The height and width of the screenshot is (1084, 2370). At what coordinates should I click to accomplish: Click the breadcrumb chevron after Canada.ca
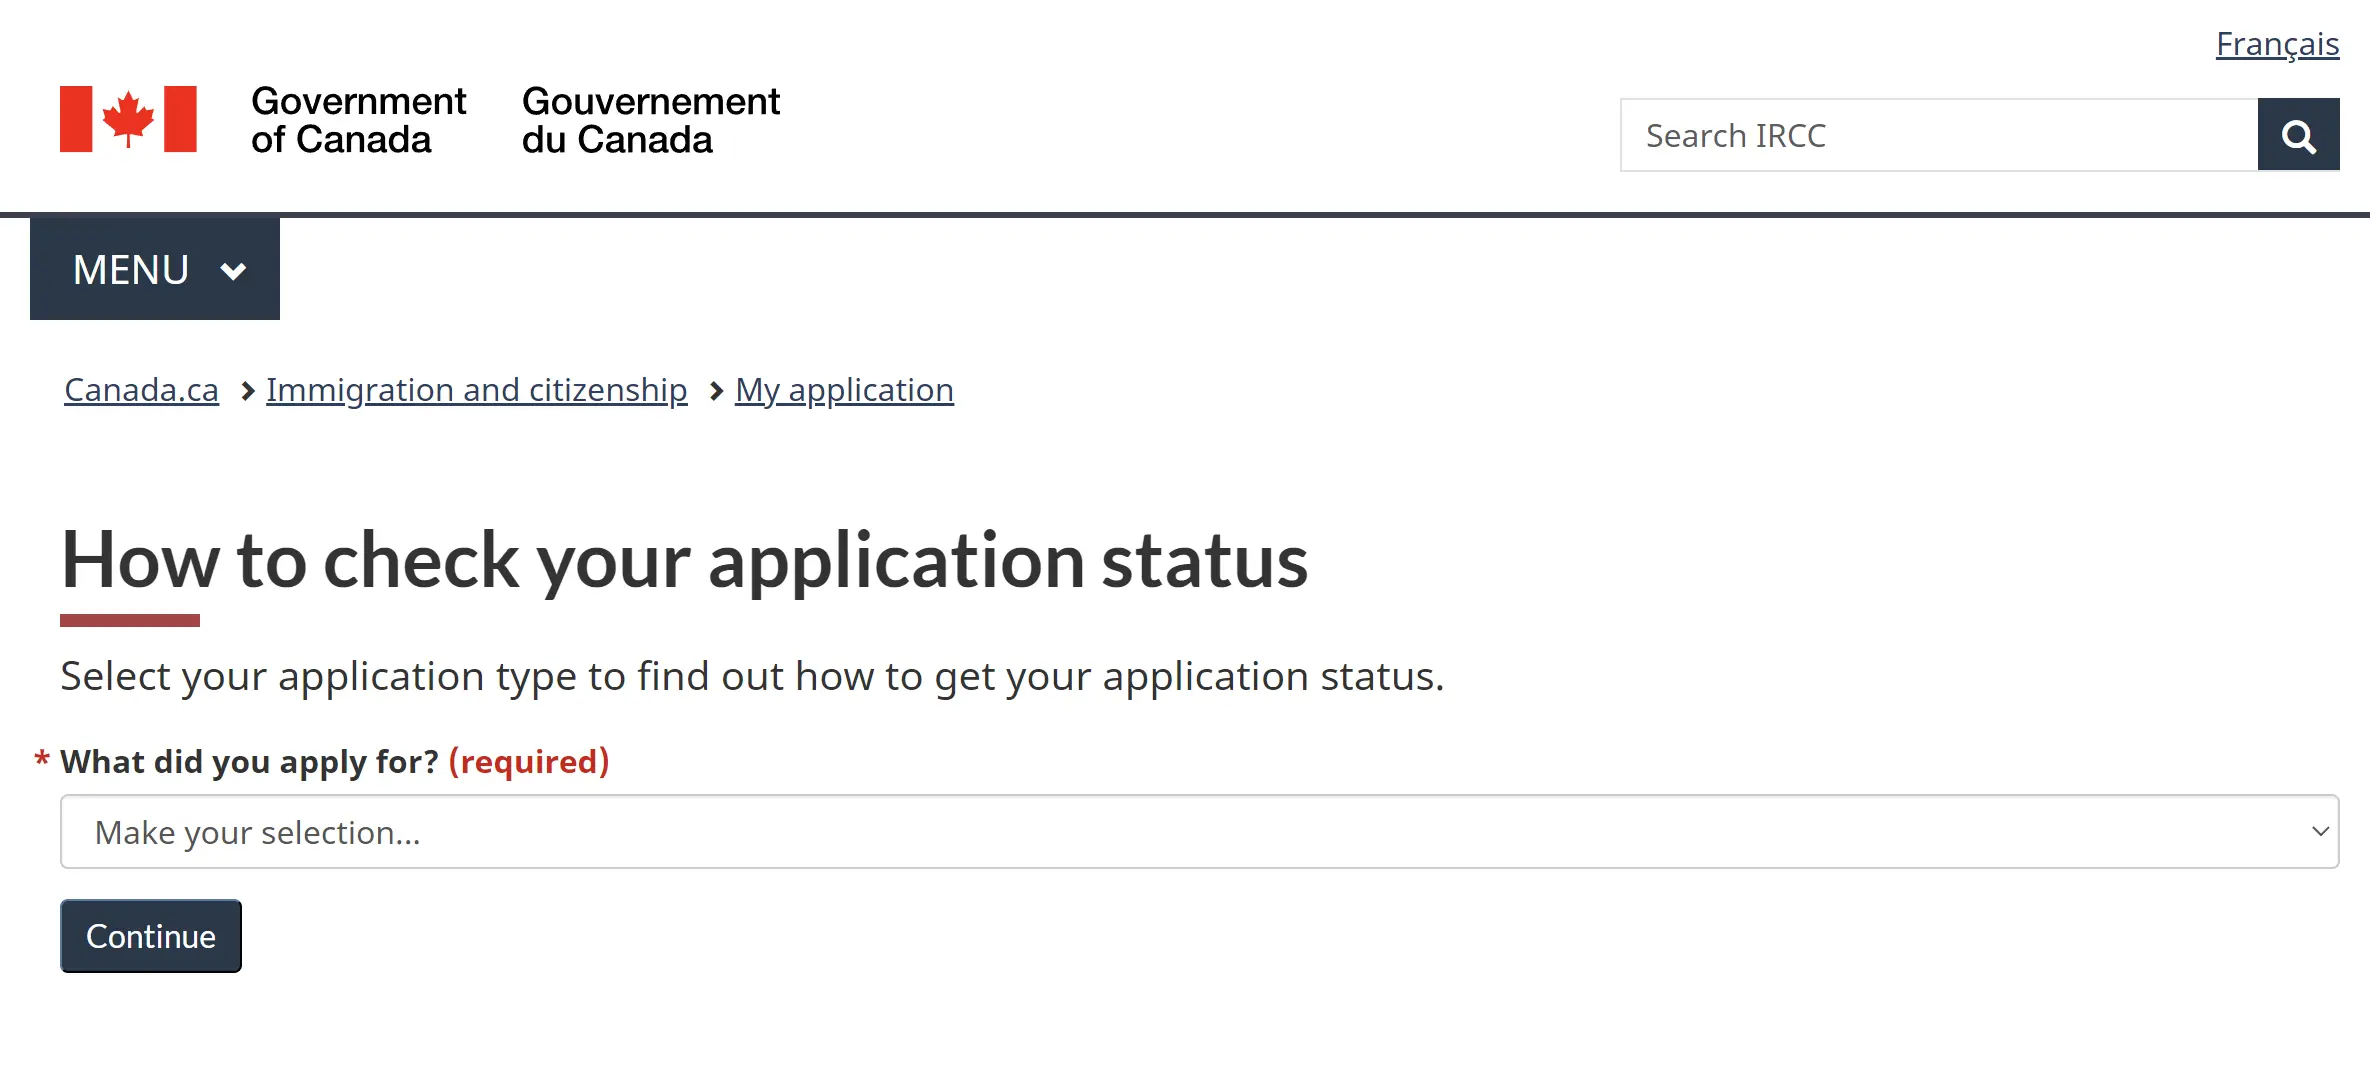247,391
